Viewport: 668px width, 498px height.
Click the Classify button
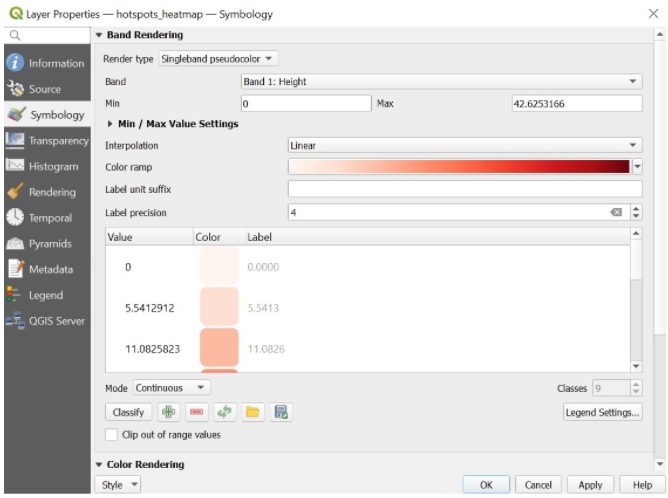click(128, 412)
